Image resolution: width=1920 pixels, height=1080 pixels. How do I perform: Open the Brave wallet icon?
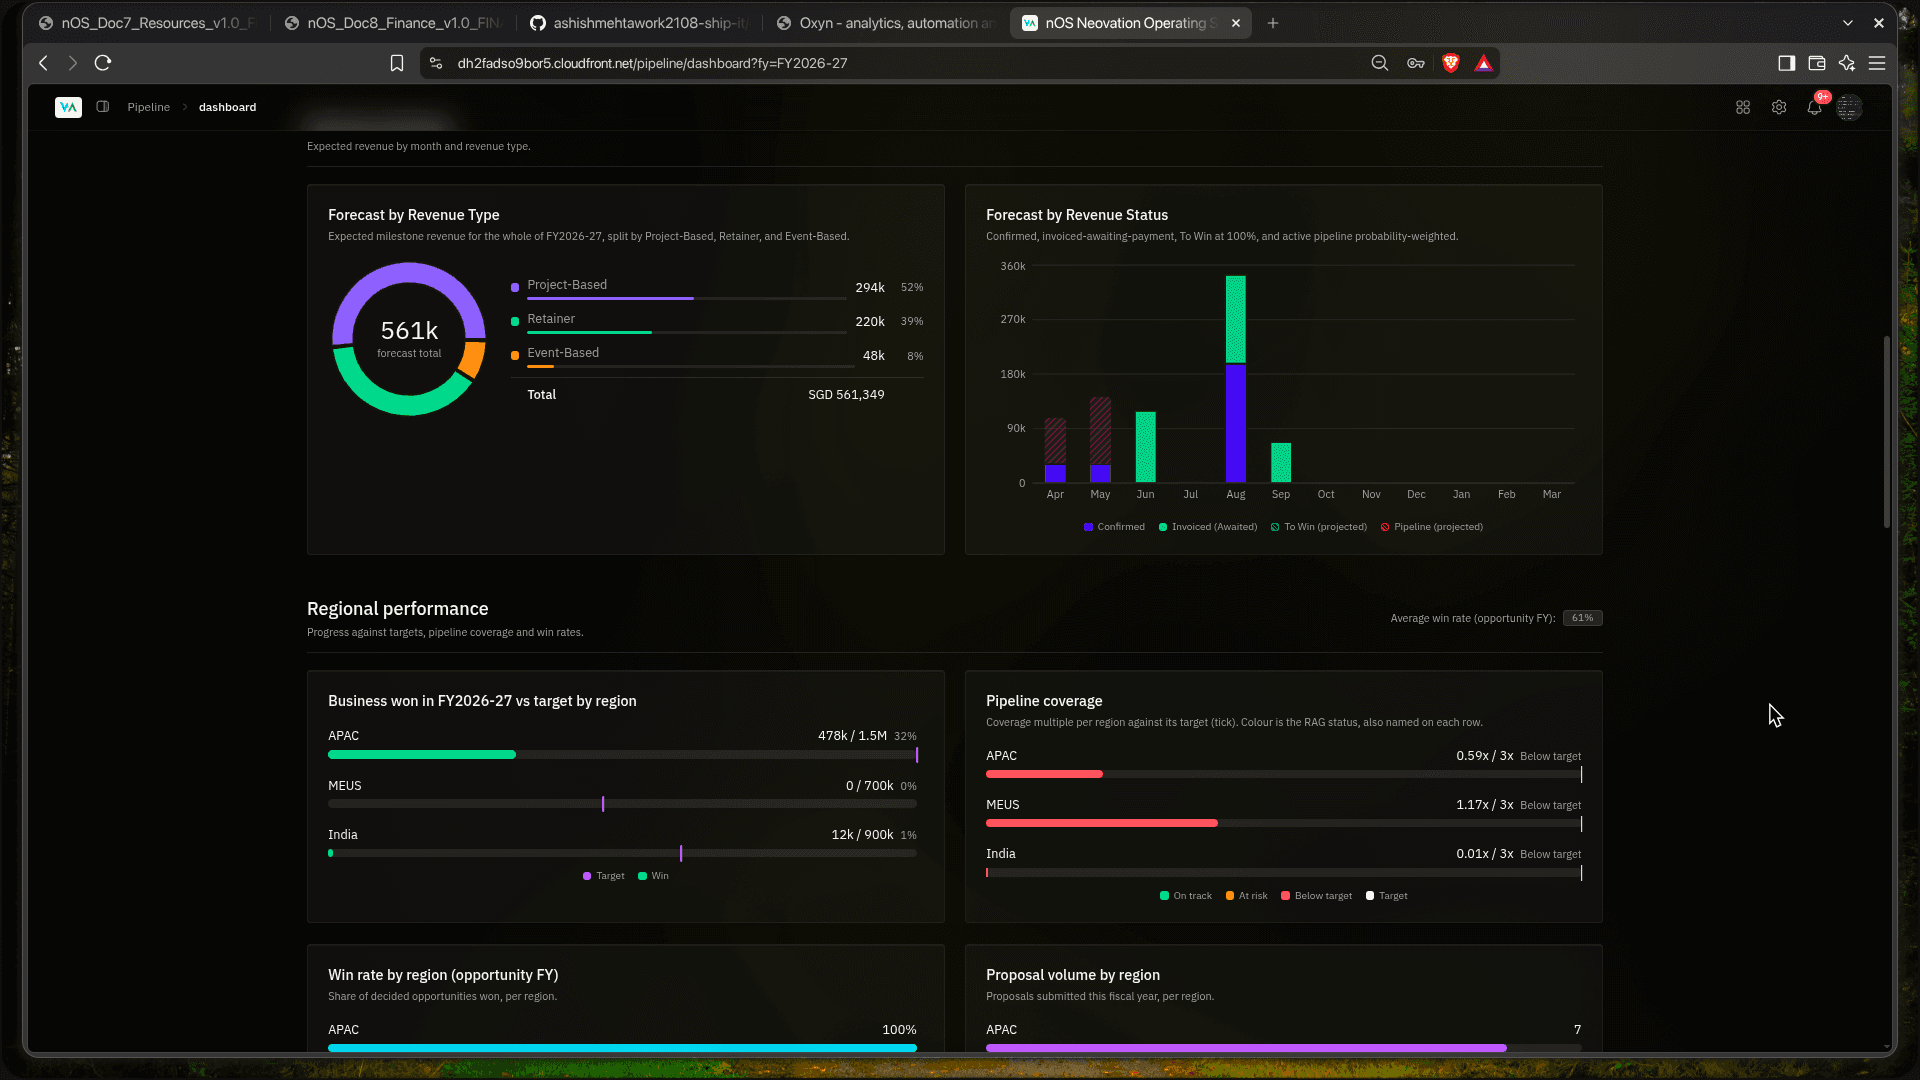1817,63
